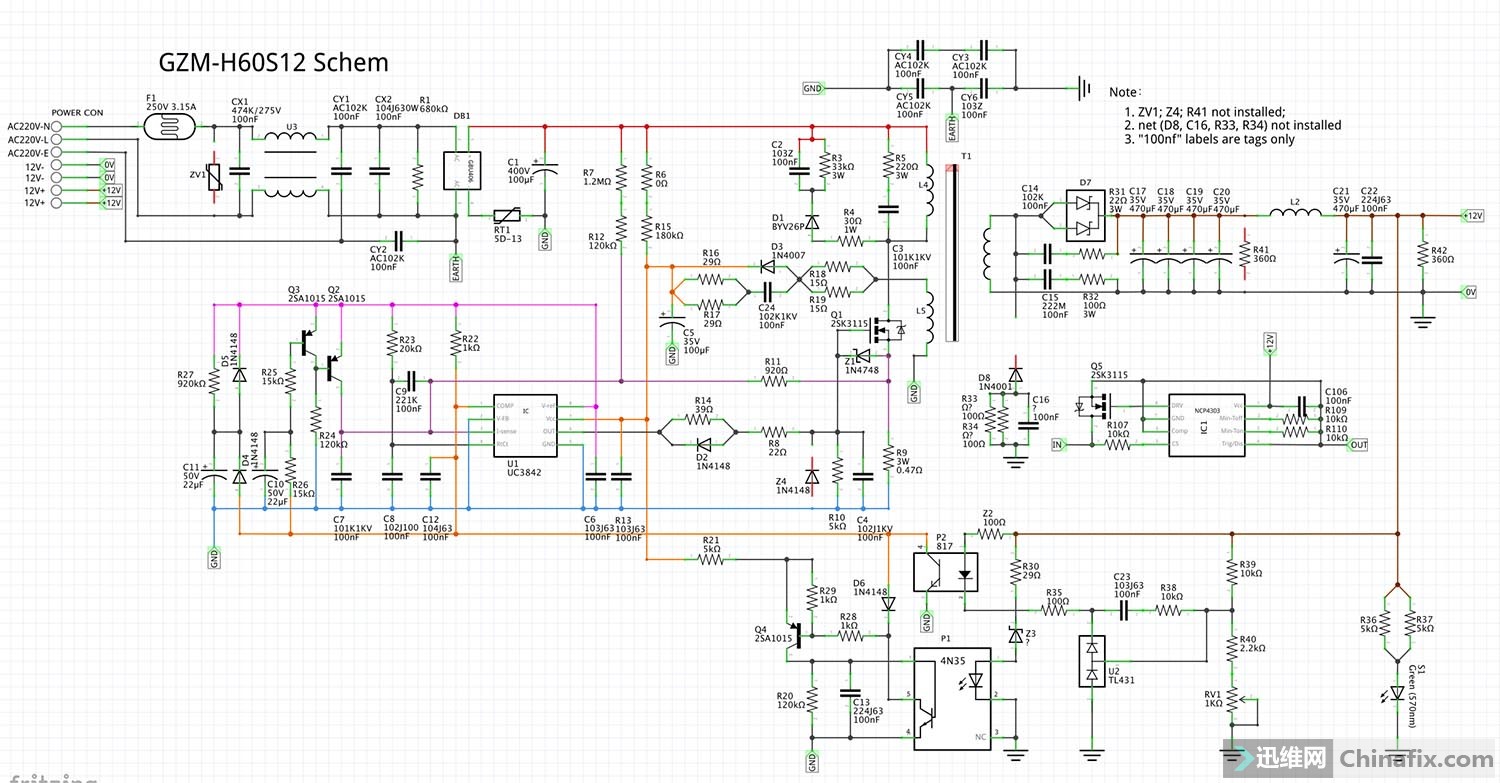Screen dimensions: 1500x783
Task: Select the U1 UC3842 controller chip
Action: pyautogui.click(x=526, y=424)
